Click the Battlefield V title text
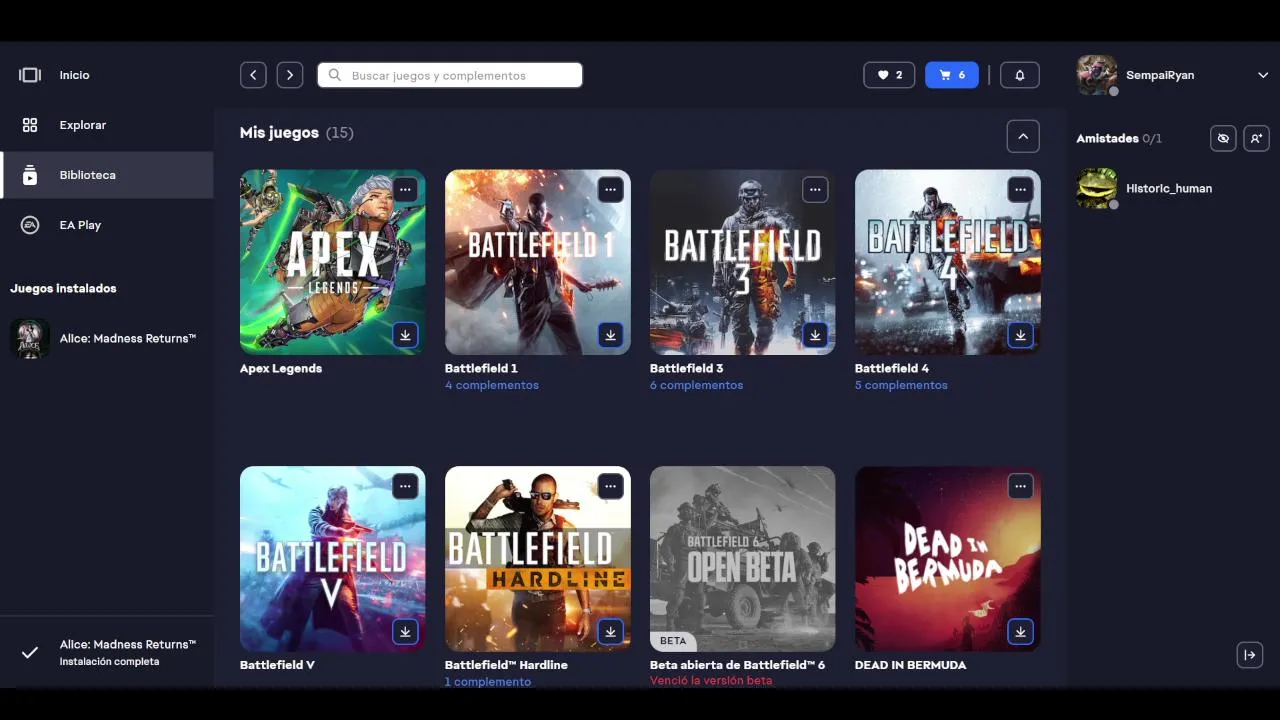 coord(277,665)
